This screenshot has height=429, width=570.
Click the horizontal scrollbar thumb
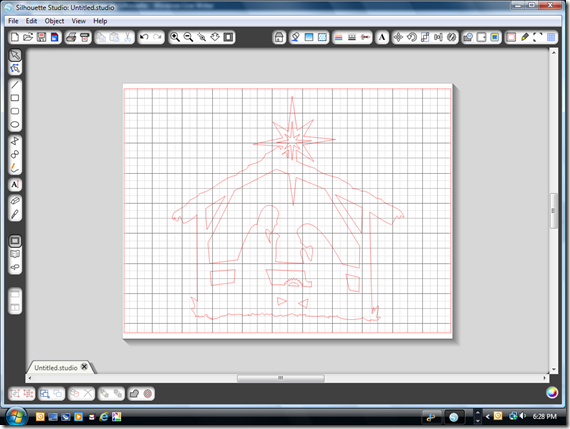click(x=281, y=378)
